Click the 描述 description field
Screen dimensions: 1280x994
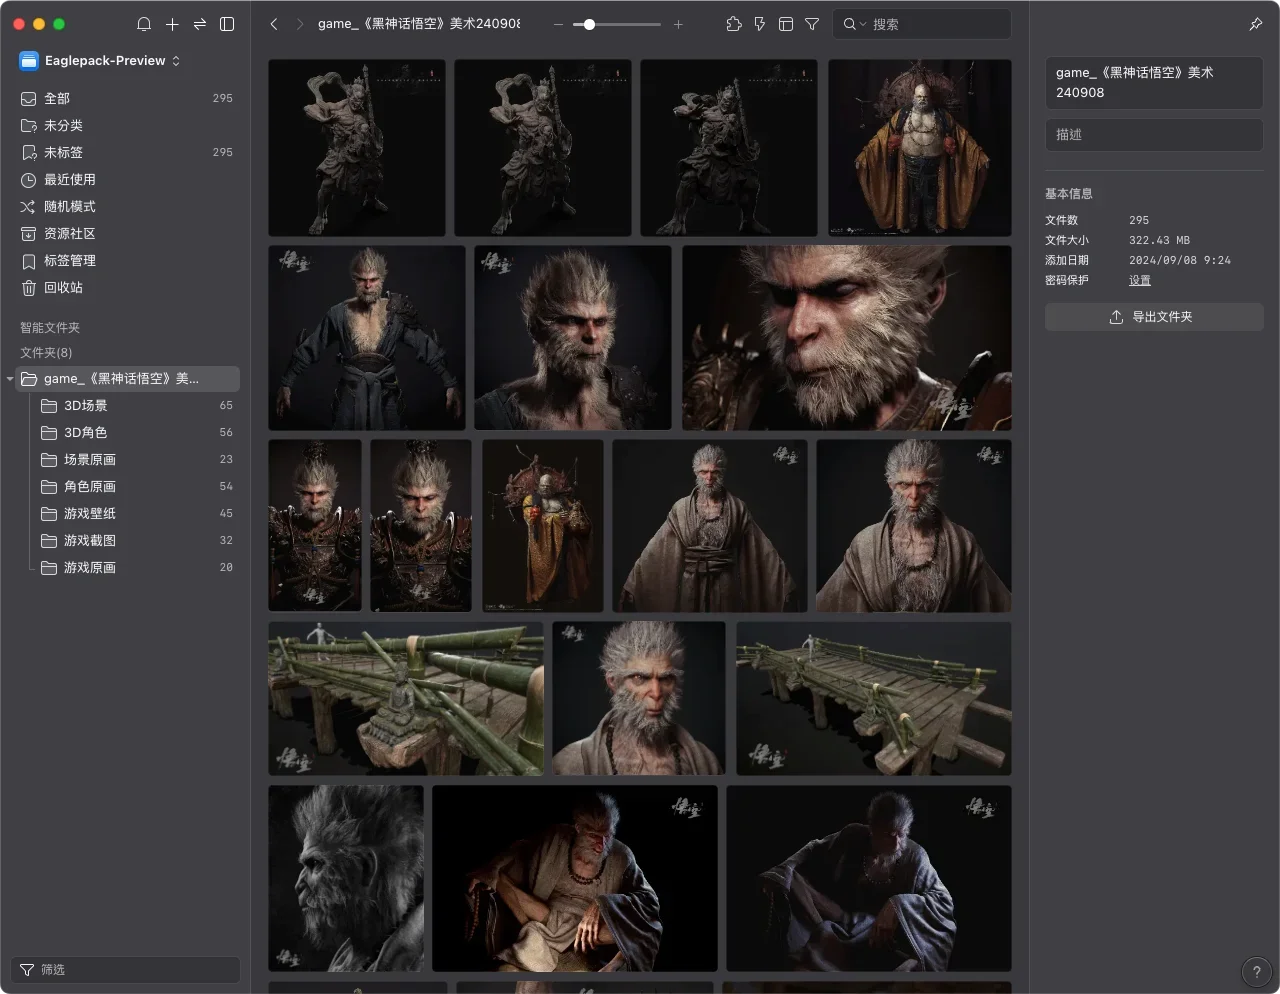click(1154, 135)
